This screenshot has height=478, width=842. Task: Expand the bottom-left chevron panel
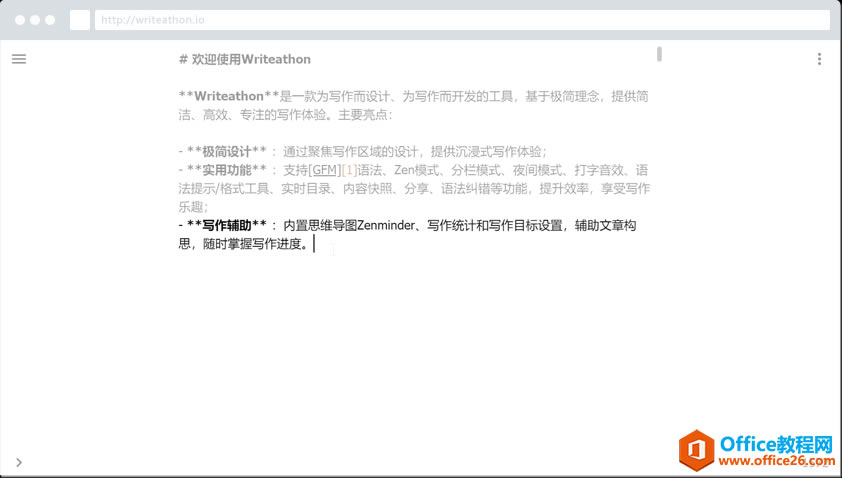19,462
